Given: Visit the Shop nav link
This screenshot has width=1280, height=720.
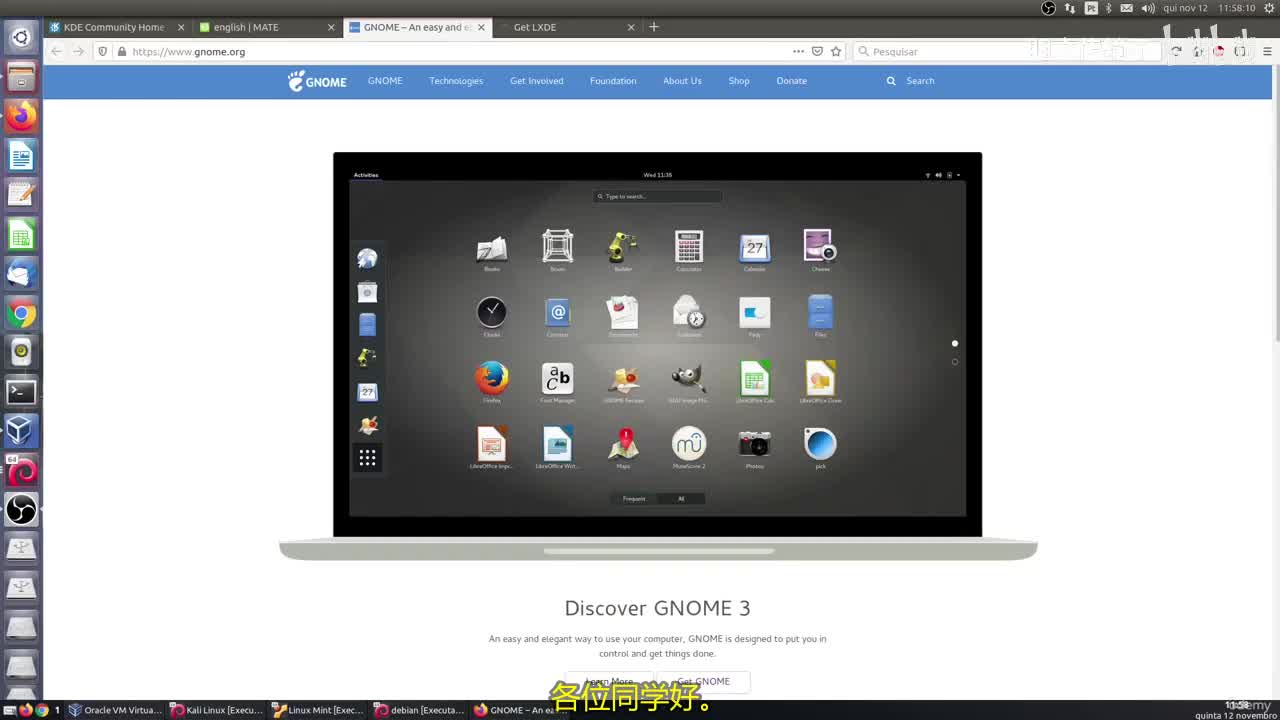Looking at the screenshot, I should [x=739, y=81].
